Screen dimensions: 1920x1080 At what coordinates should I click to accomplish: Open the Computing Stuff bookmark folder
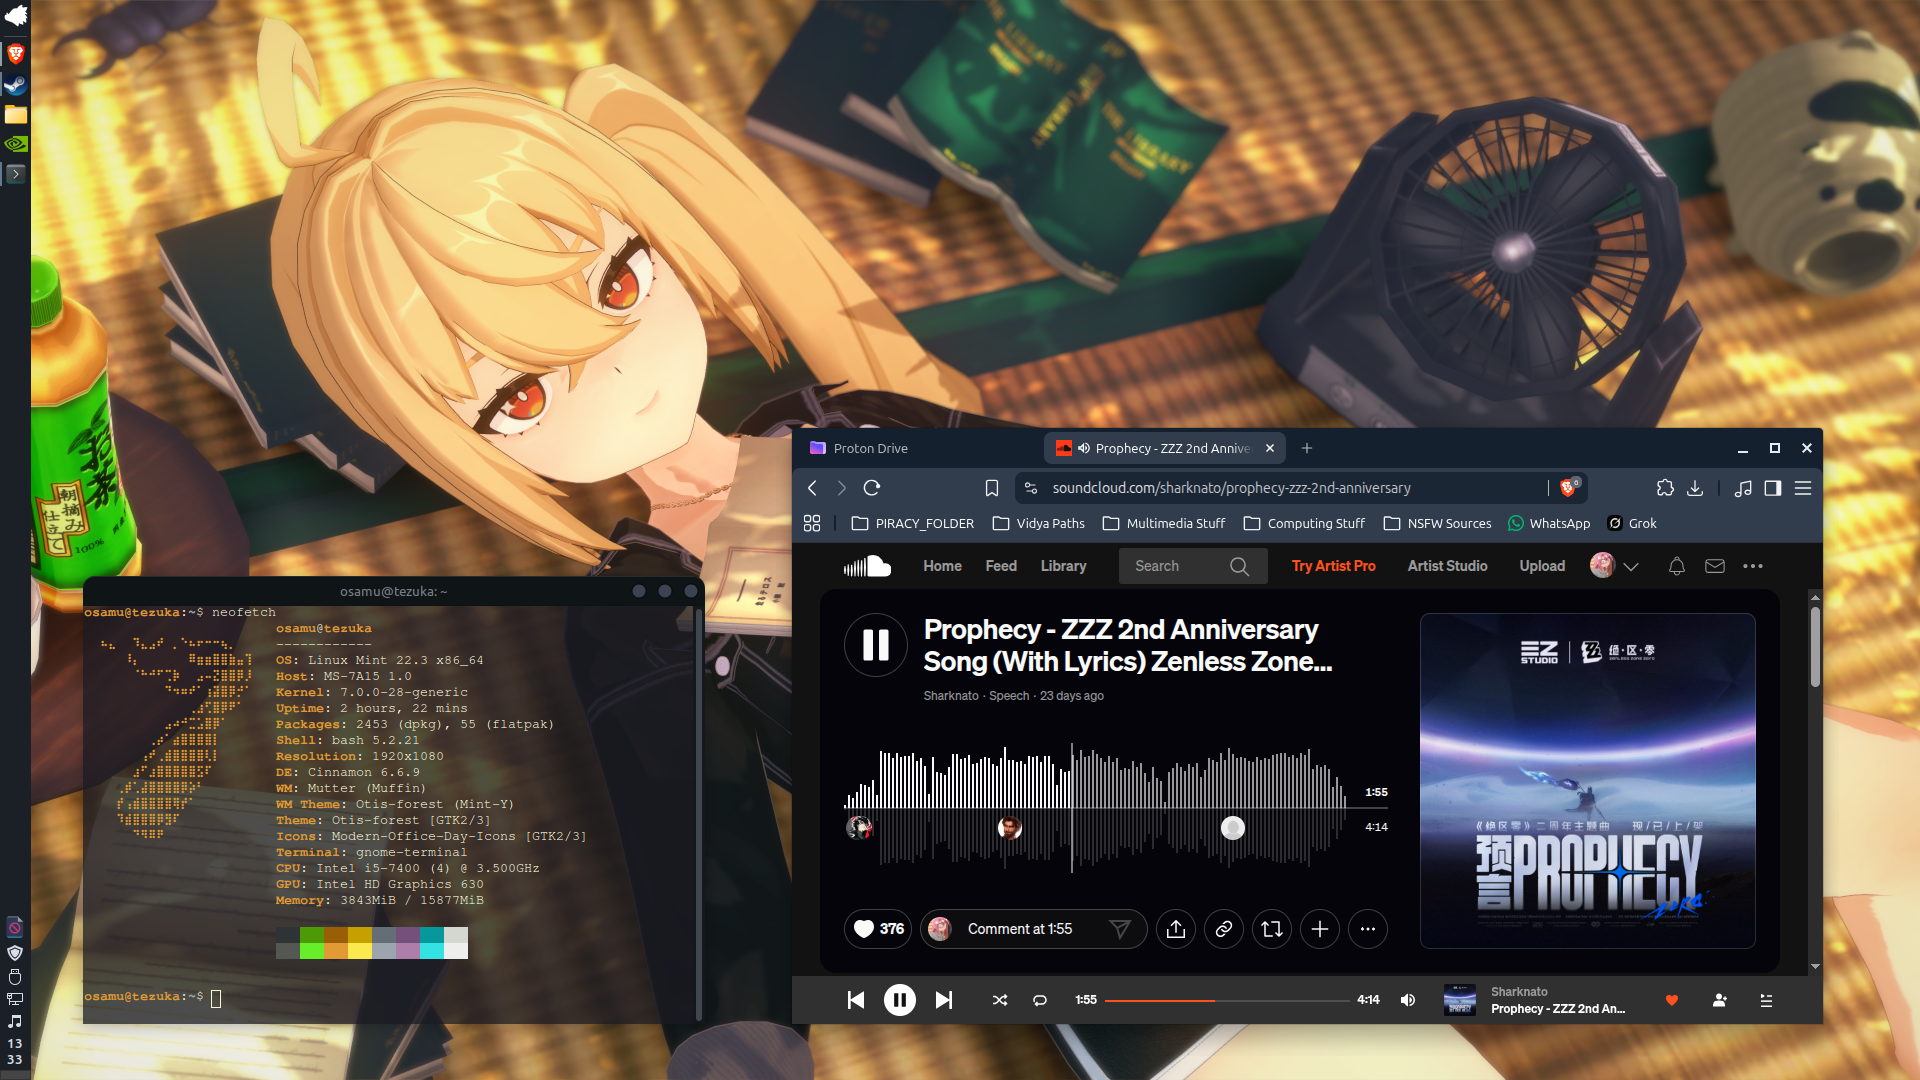[1304, 523]
